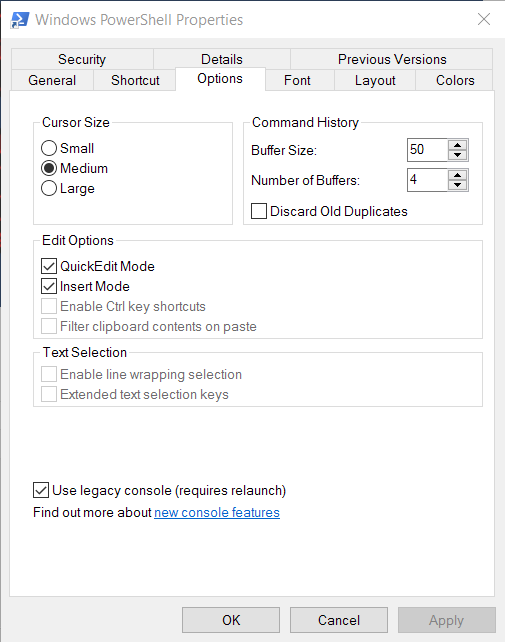Decrease Buffer Size with down arrow

pyautogui.click(x=457, y=155)
